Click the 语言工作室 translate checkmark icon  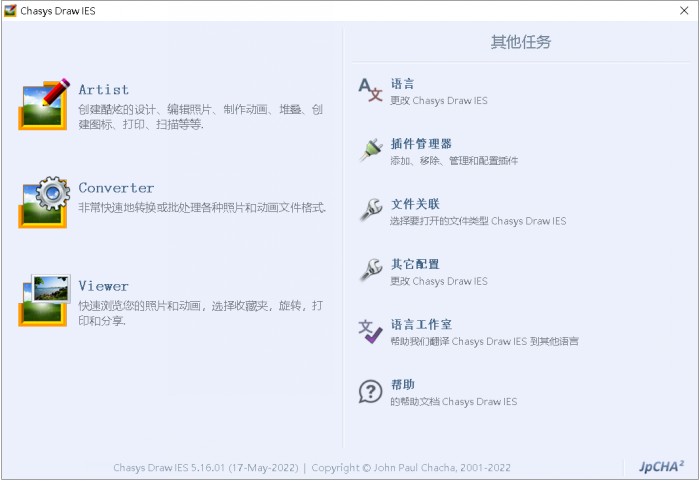pos(371,331)
